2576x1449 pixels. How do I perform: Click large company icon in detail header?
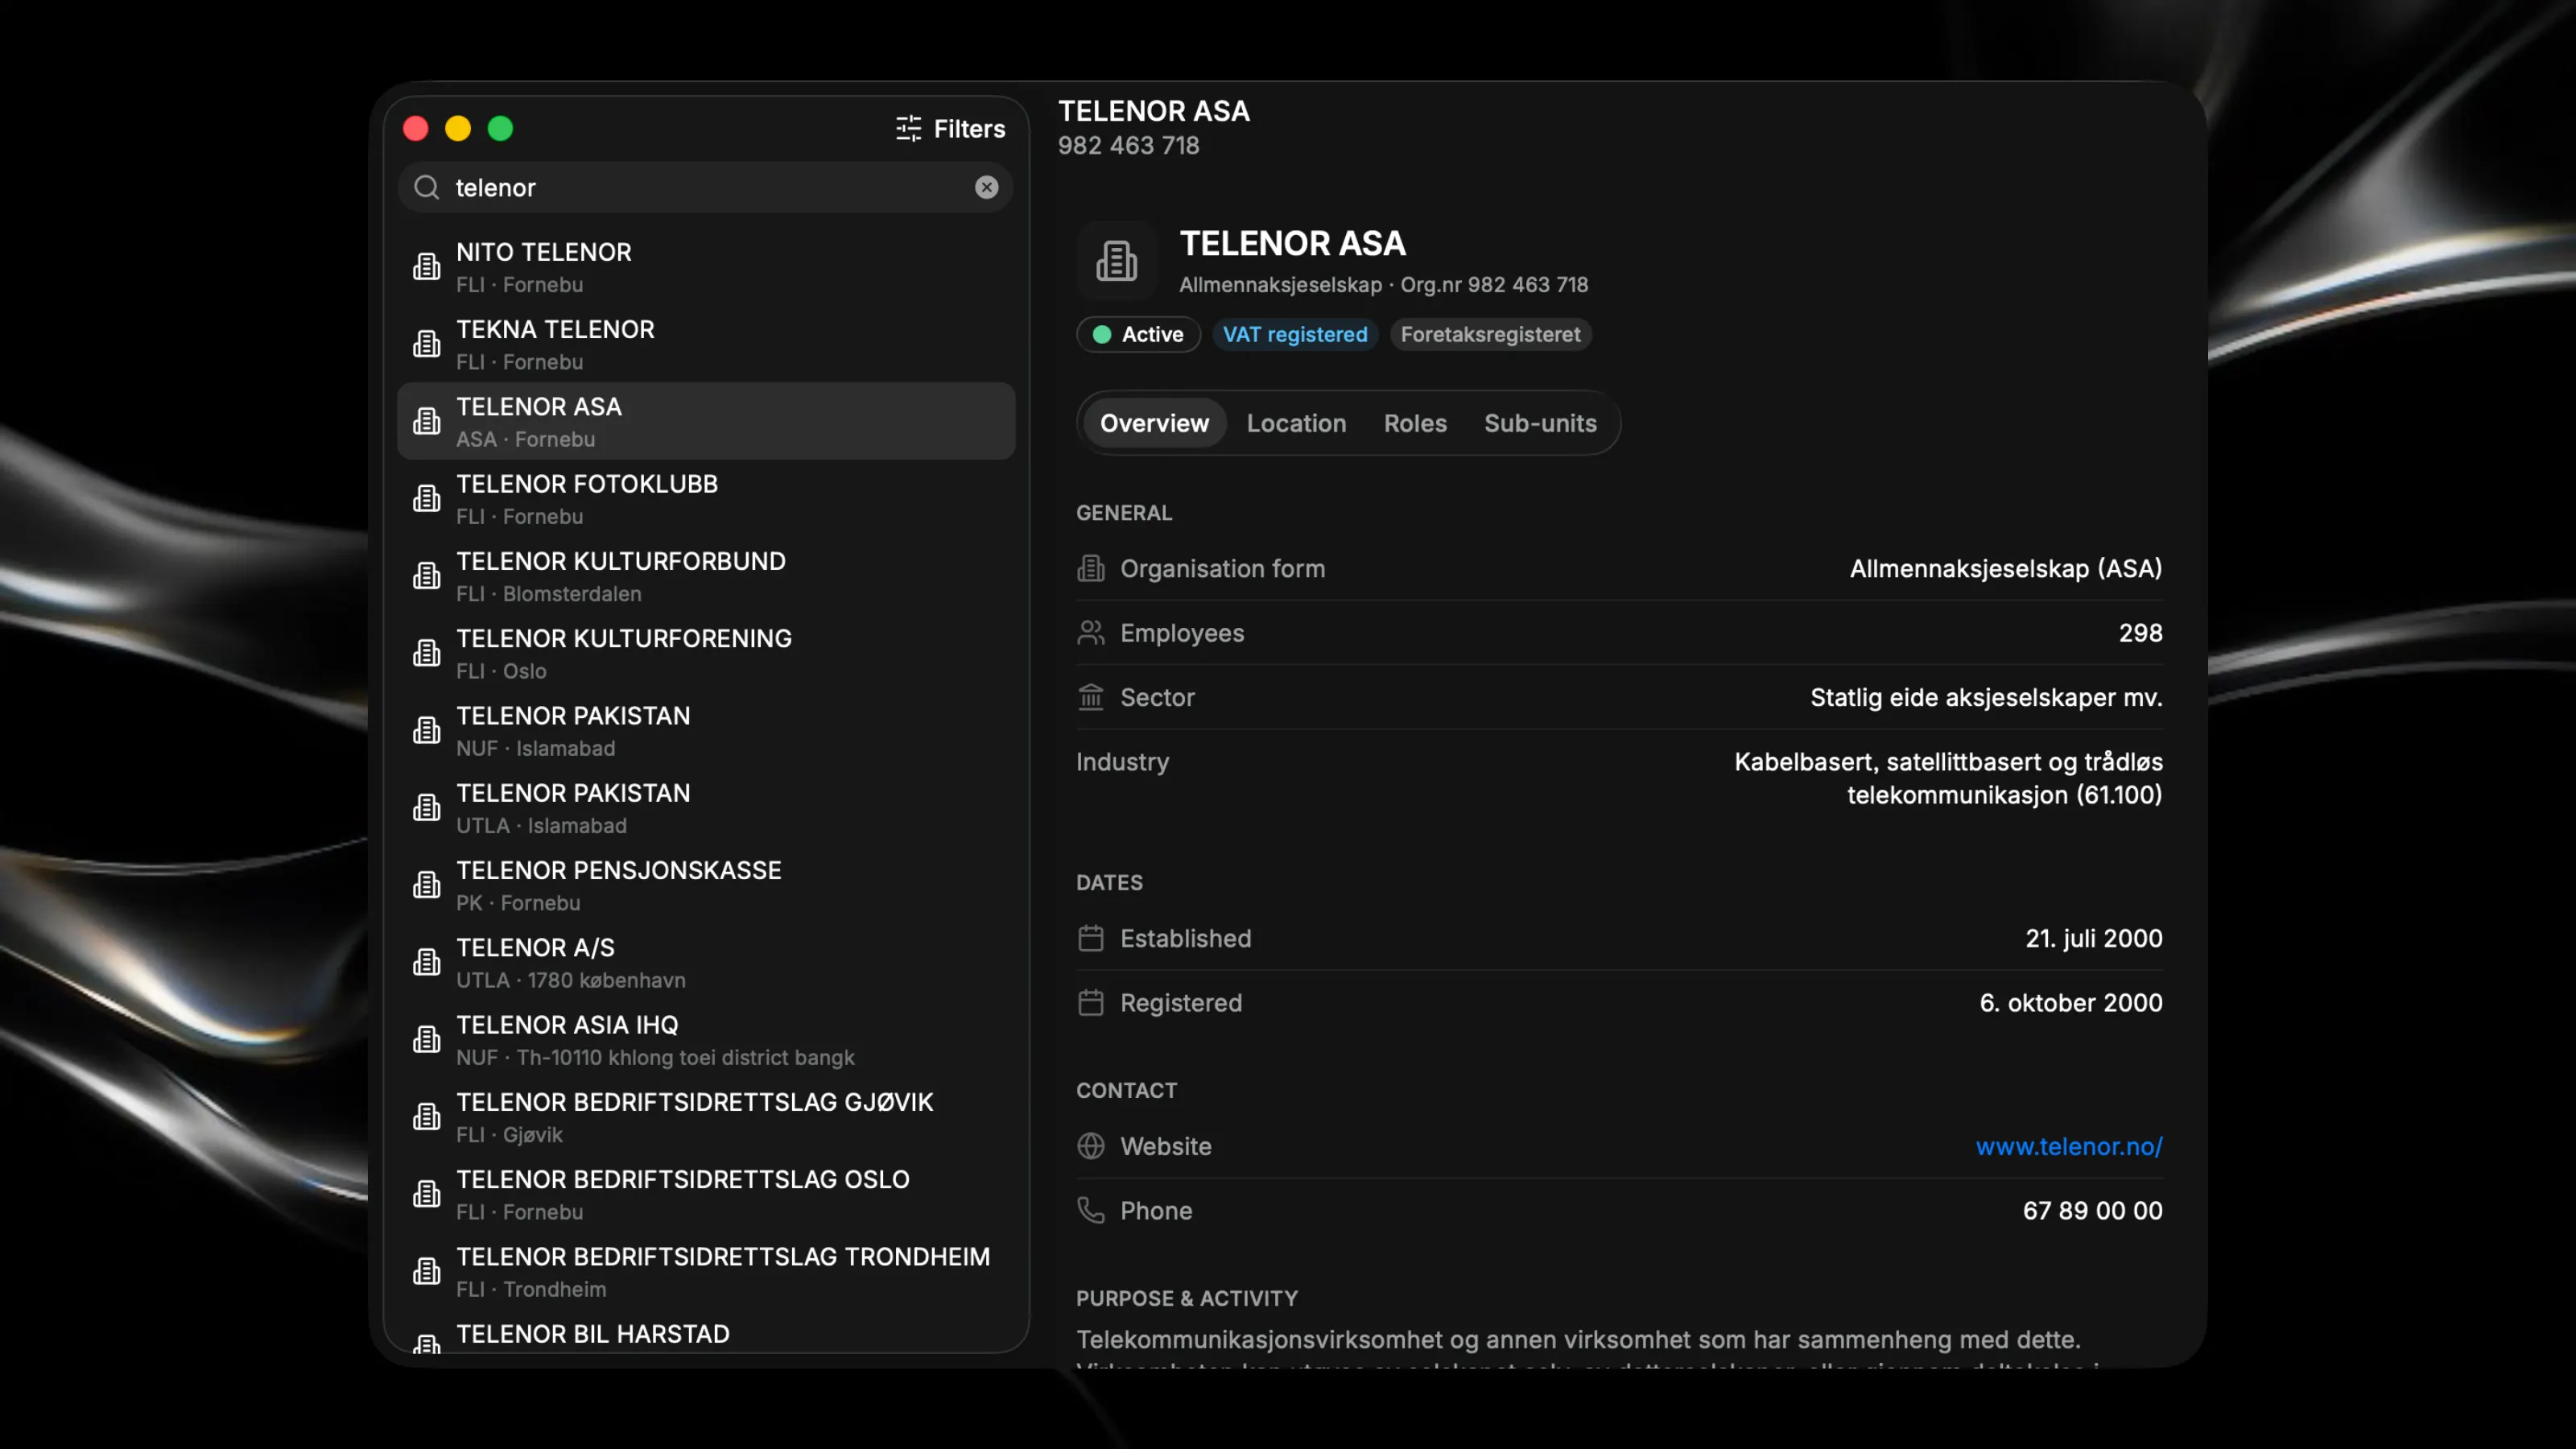pyautogui.click(x=1116, y=261)
